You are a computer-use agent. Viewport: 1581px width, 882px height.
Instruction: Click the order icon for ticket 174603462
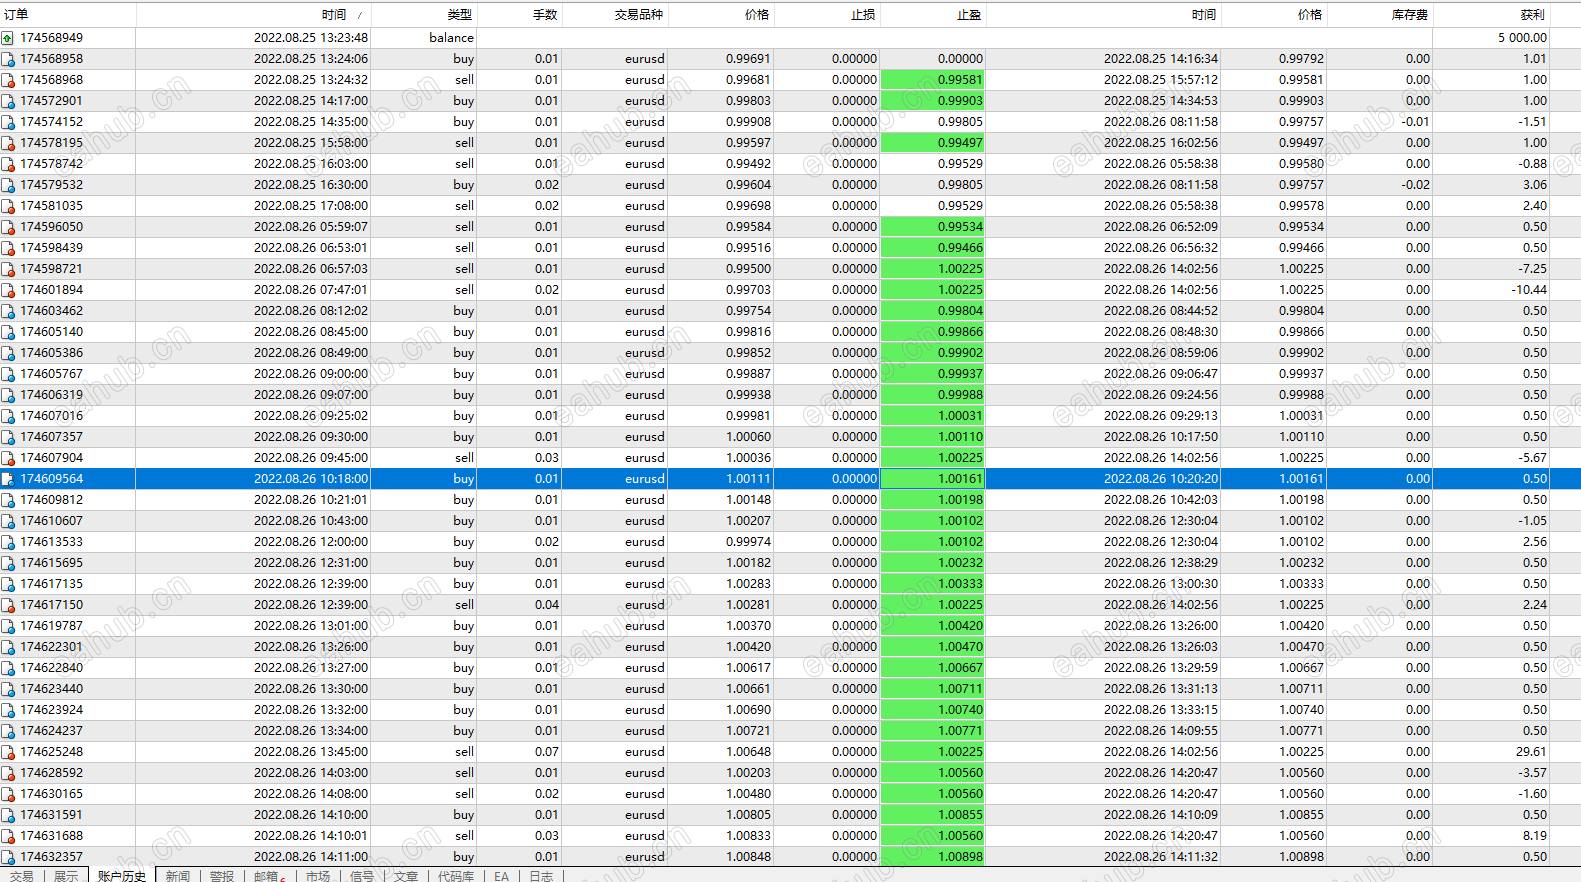coord(7,311)
